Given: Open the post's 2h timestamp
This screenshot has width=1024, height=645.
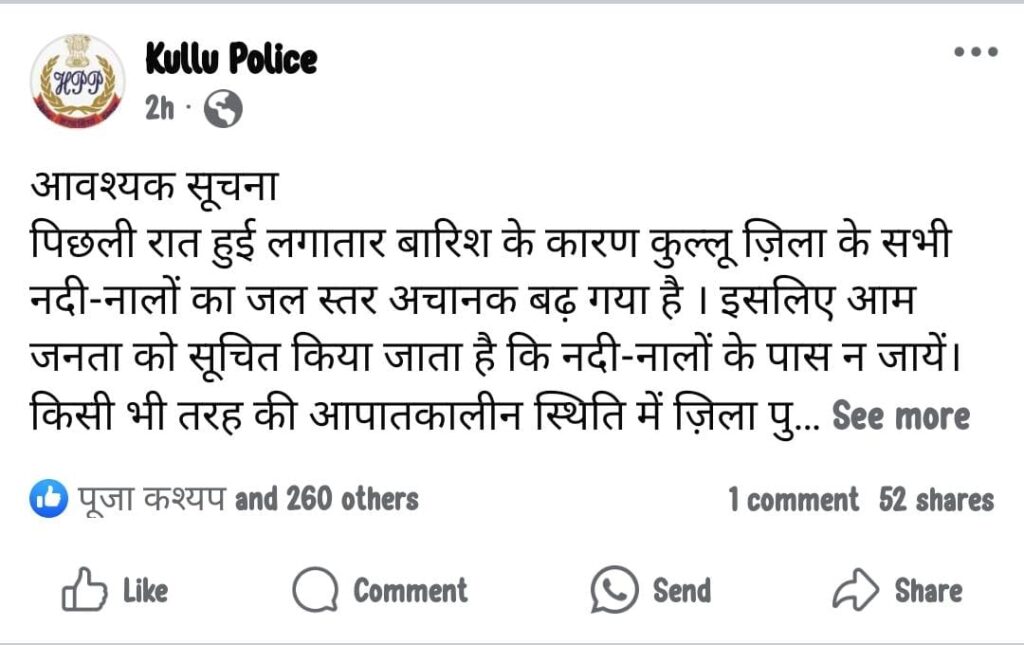Looking at the screenshot, I should [x=160, y=108].
